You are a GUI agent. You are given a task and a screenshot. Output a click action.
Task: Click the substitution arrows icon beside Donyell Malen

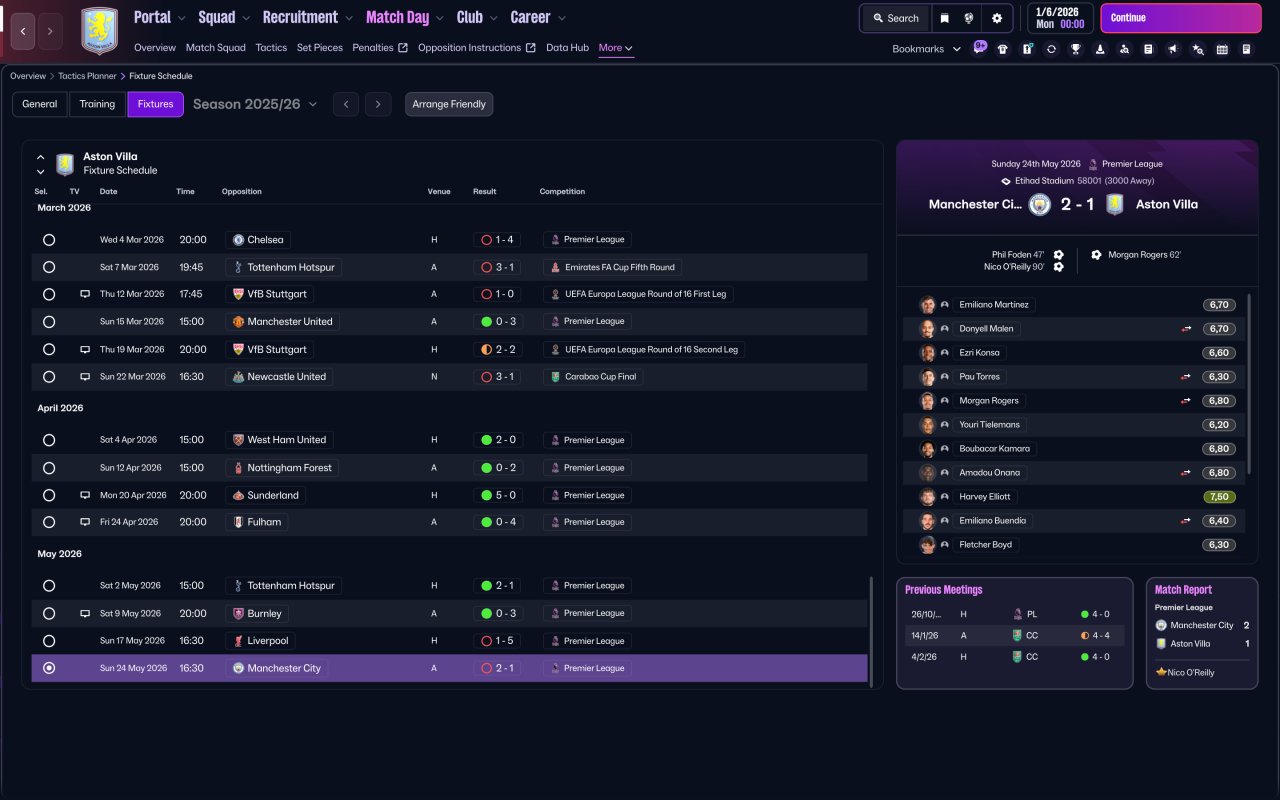point(1185,329)
